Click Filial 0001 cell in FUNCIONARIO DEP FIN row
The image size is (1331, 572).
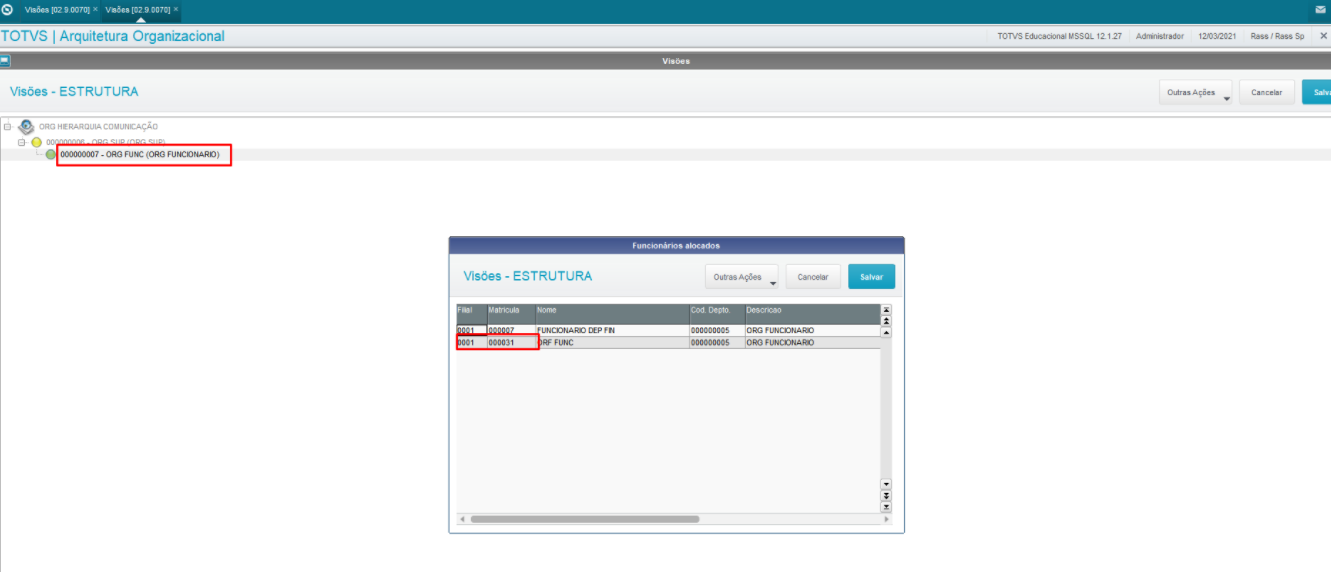[471, 330]
